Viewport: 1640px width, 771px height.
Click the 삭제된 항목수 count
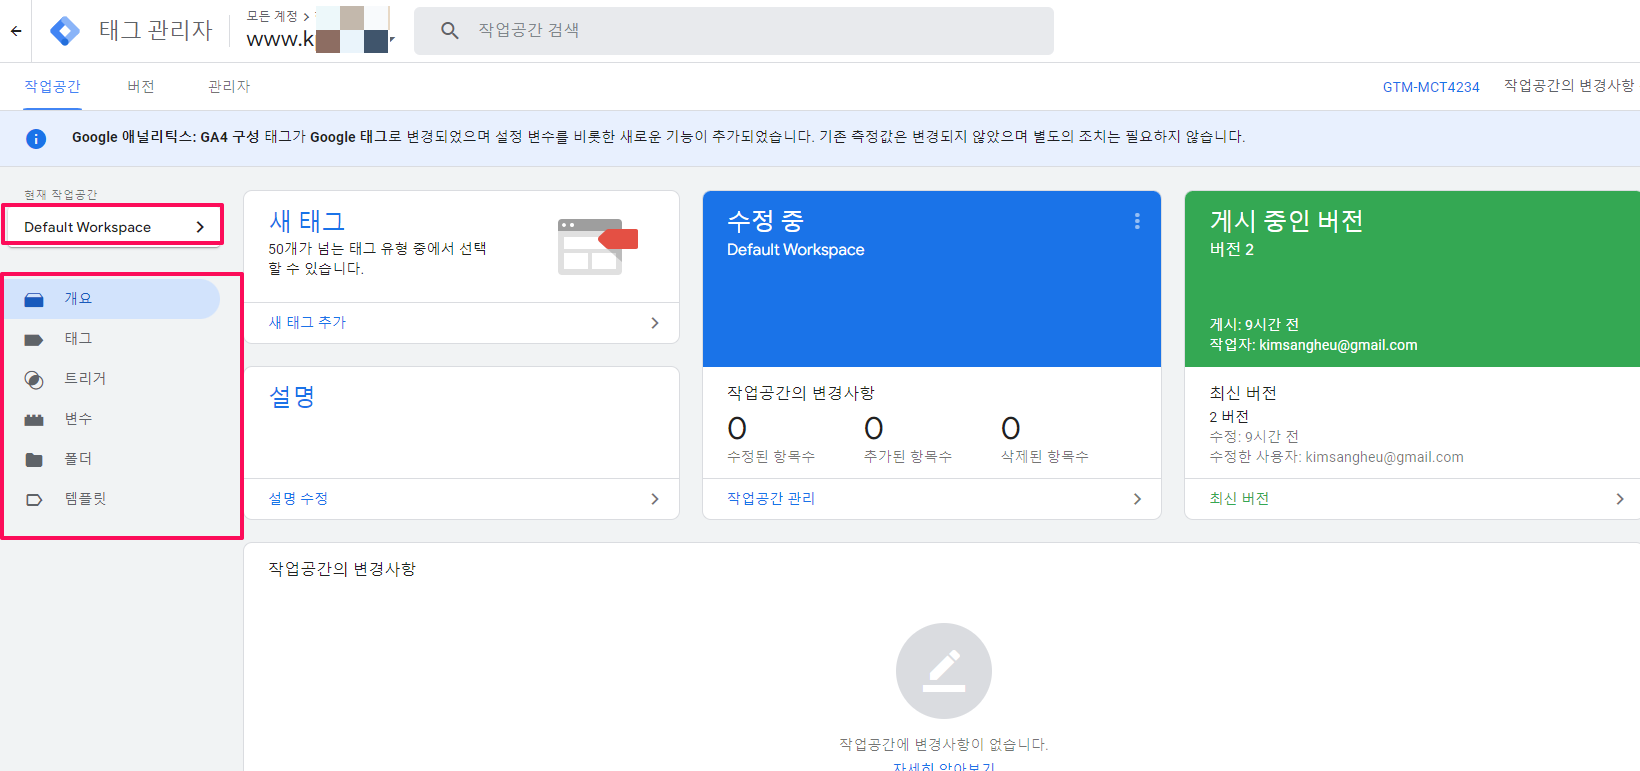(1011, 429)
